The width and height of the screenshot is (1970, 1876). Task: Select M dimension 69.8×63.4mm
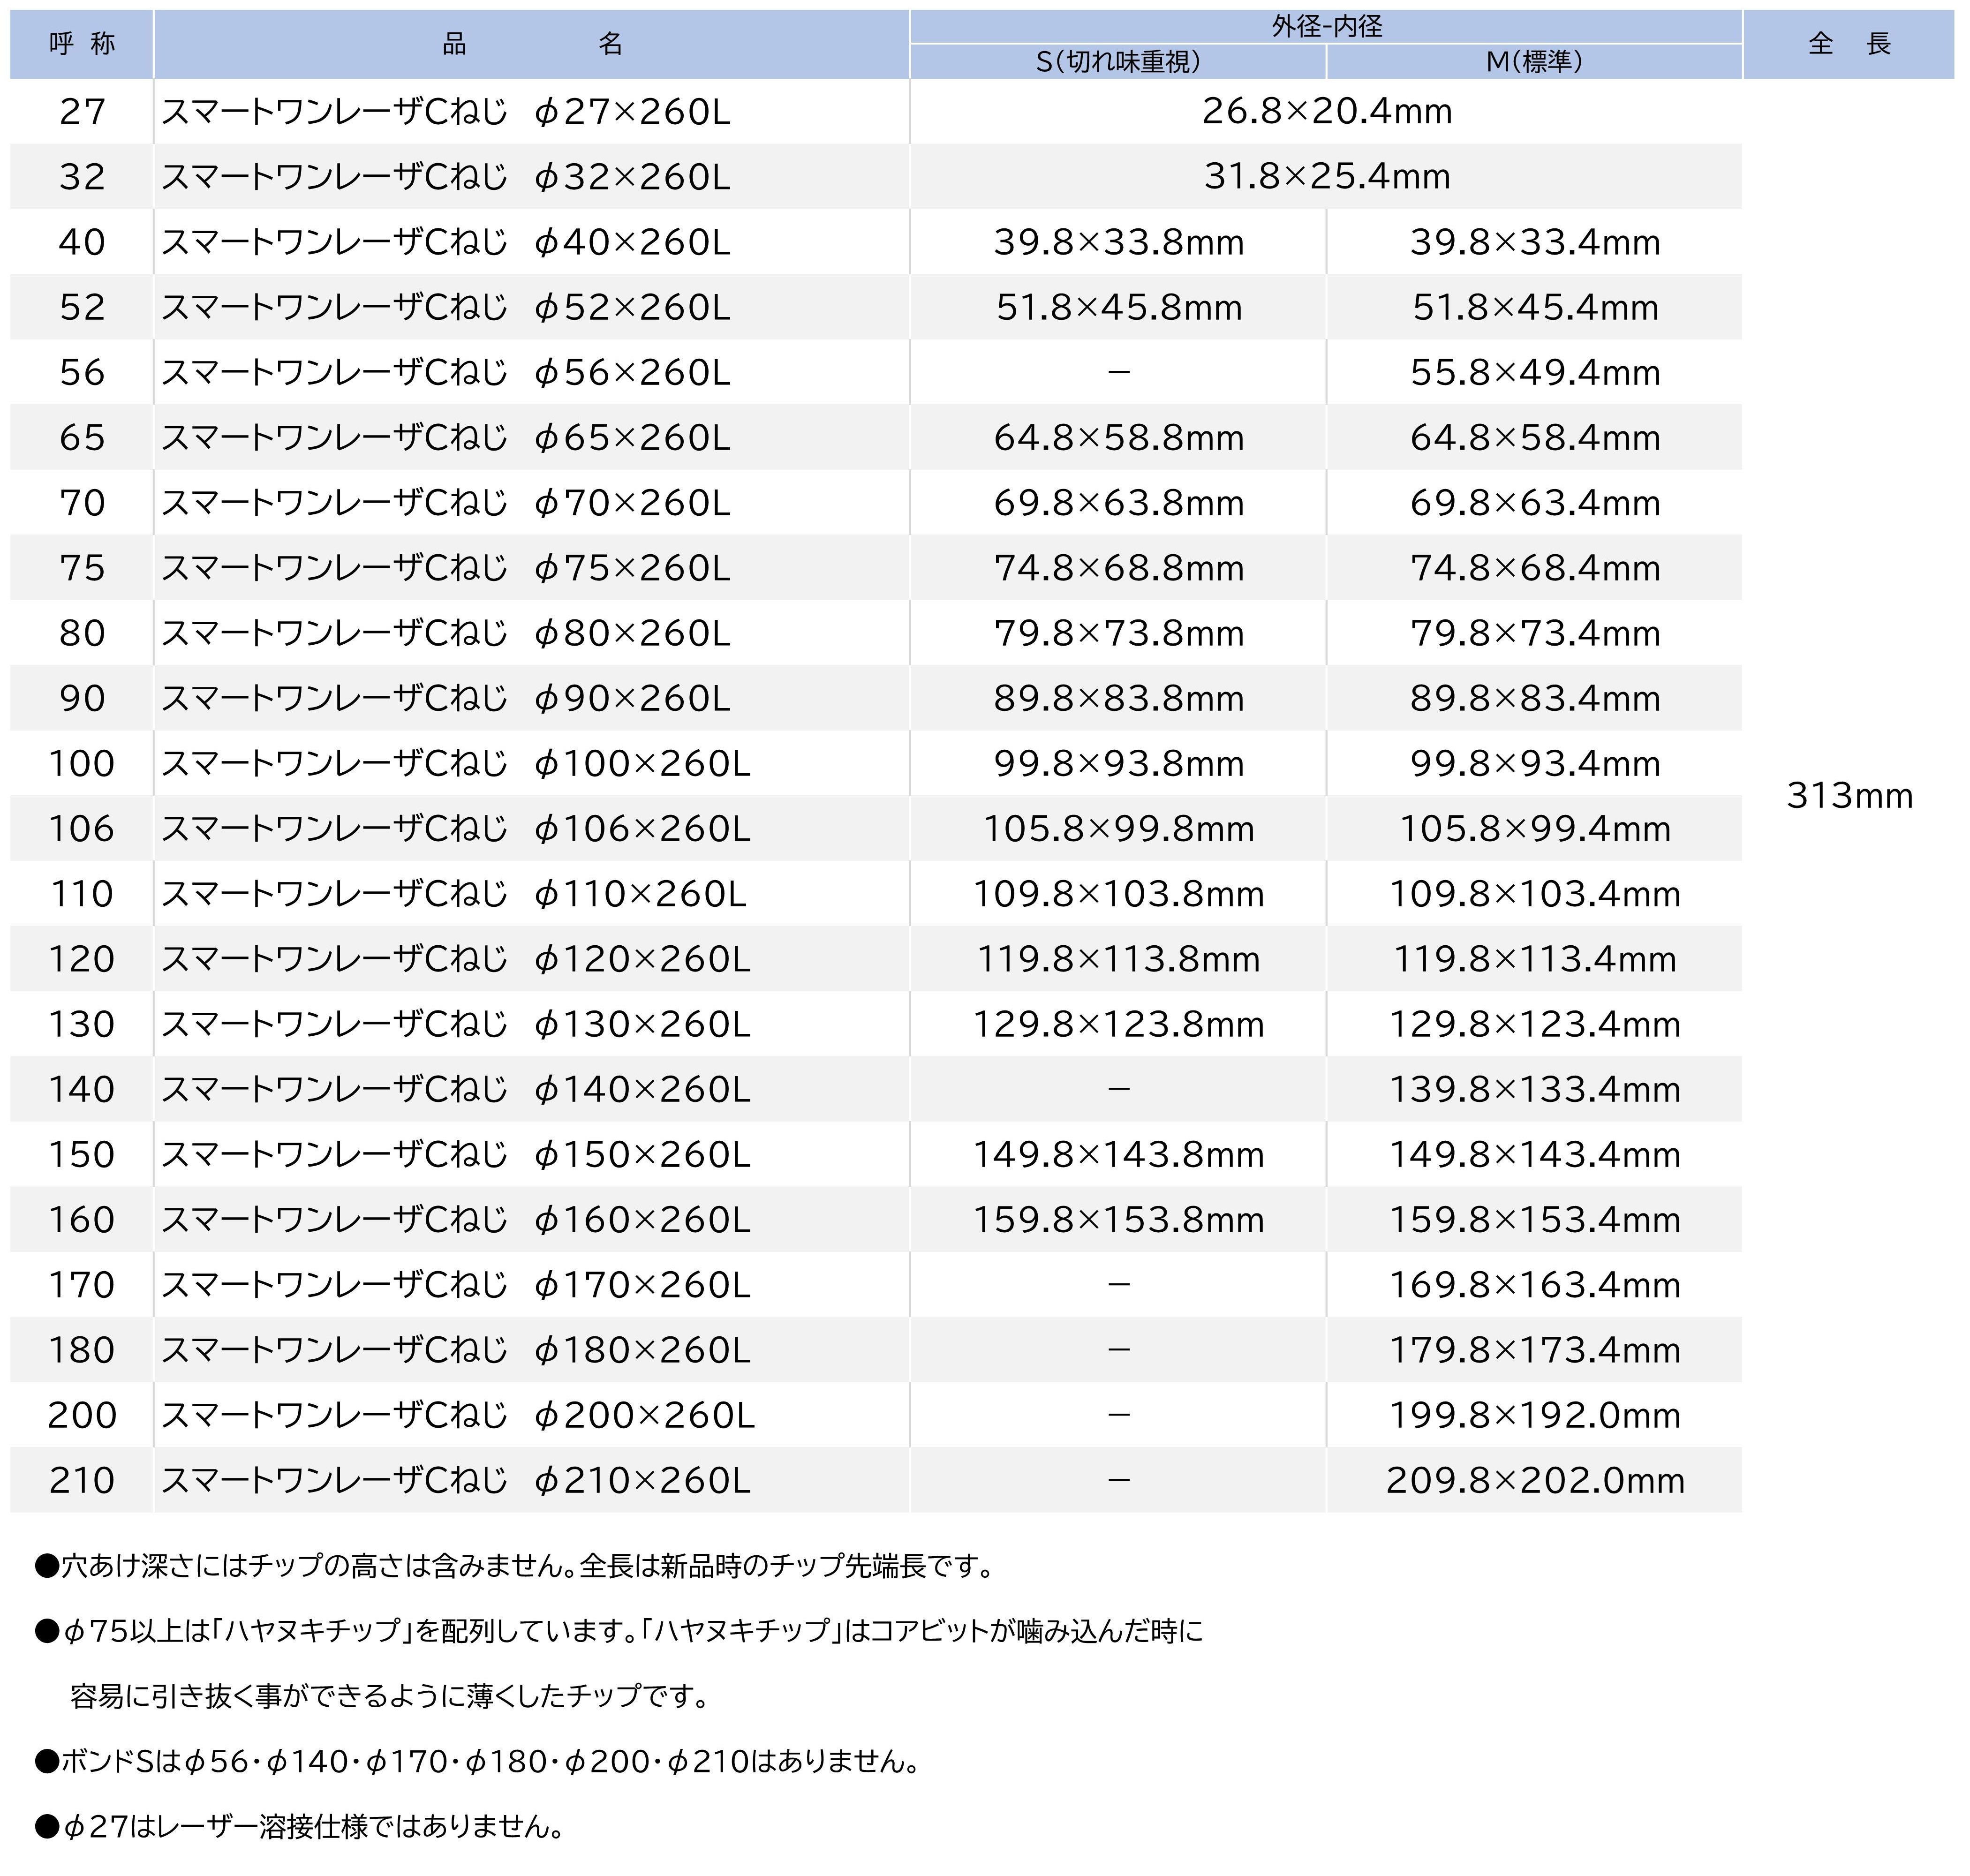(1535, 502)
